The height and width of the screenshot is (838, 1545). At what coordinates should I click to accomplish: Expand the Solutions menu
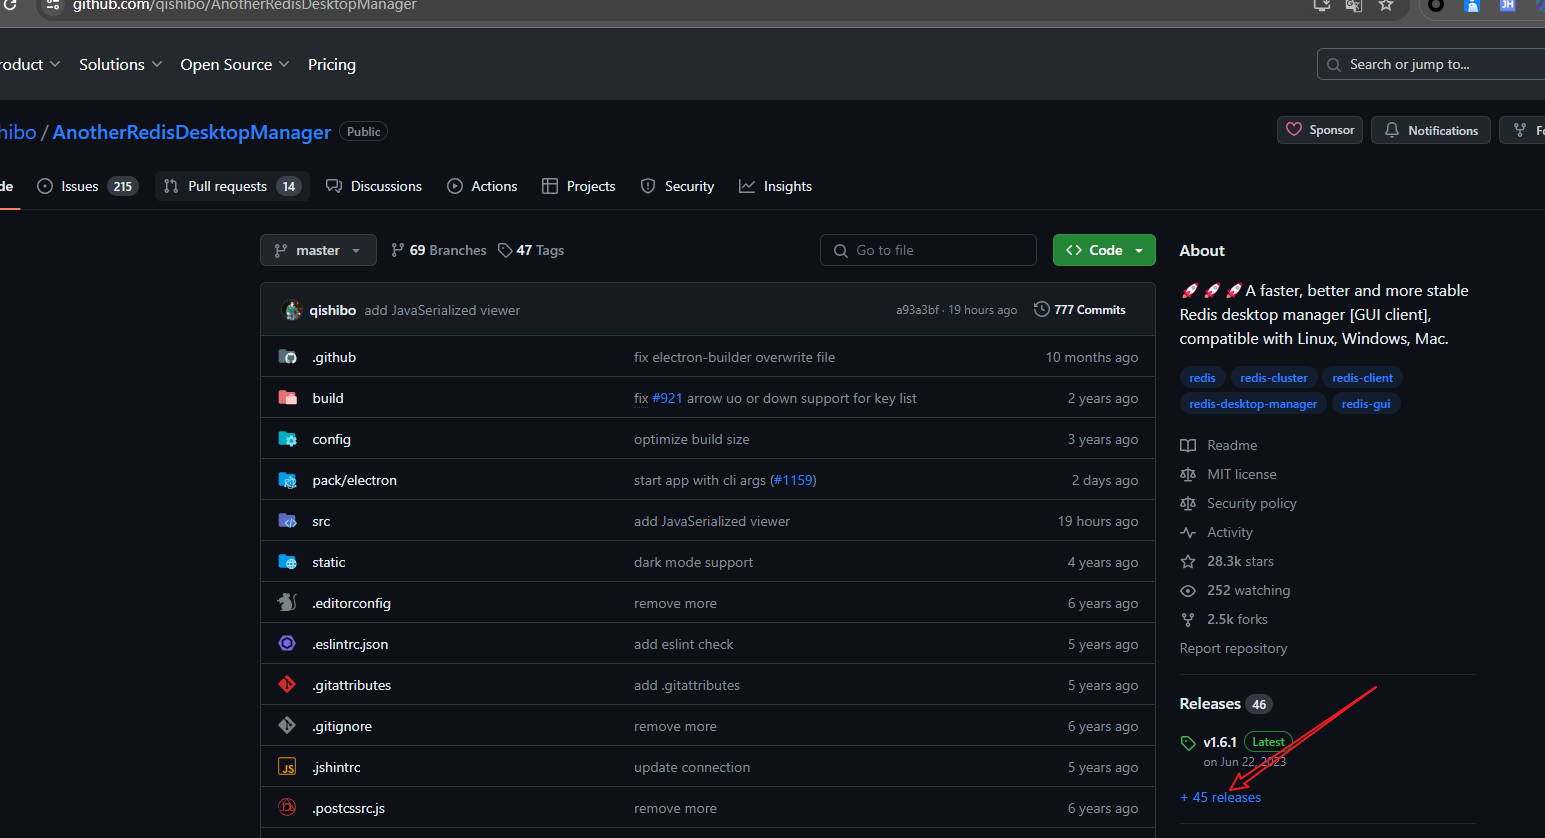coord(120,64)
